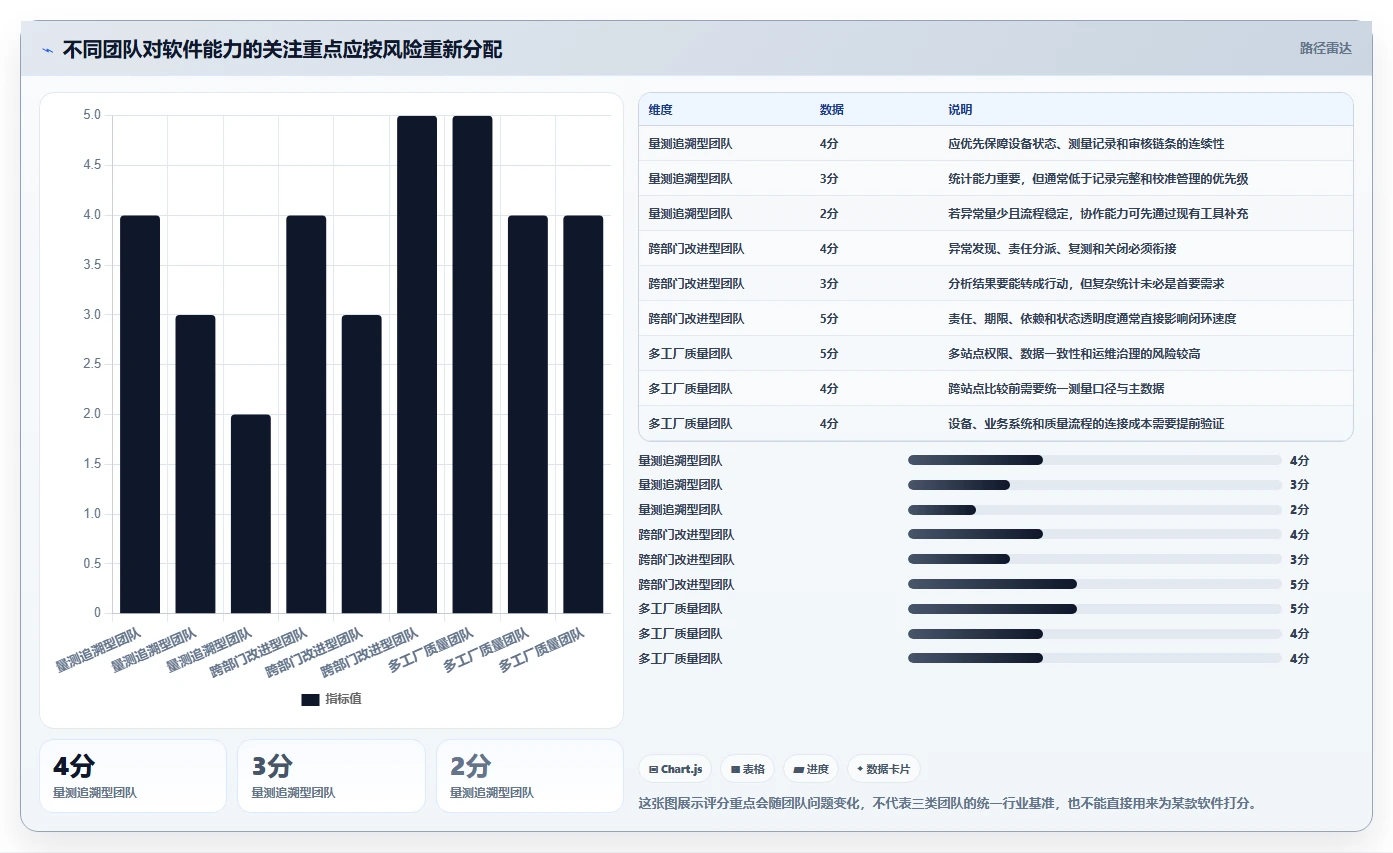Click the footnote starting 这张图展示评分重点
Image resolution: width=1393 pixels, height=853 pixels.
point(947,803)
